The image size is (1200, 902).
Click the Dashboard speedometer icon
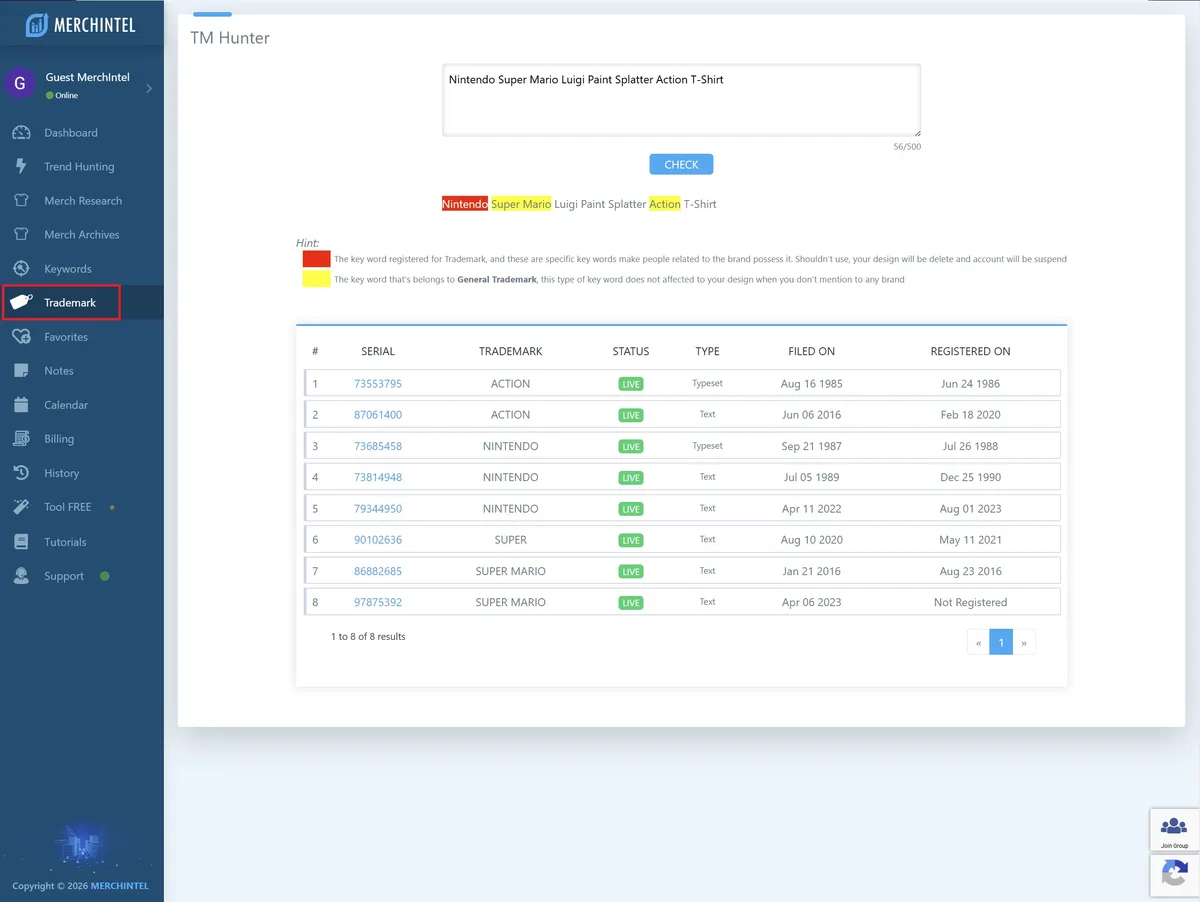pos(21,133)
